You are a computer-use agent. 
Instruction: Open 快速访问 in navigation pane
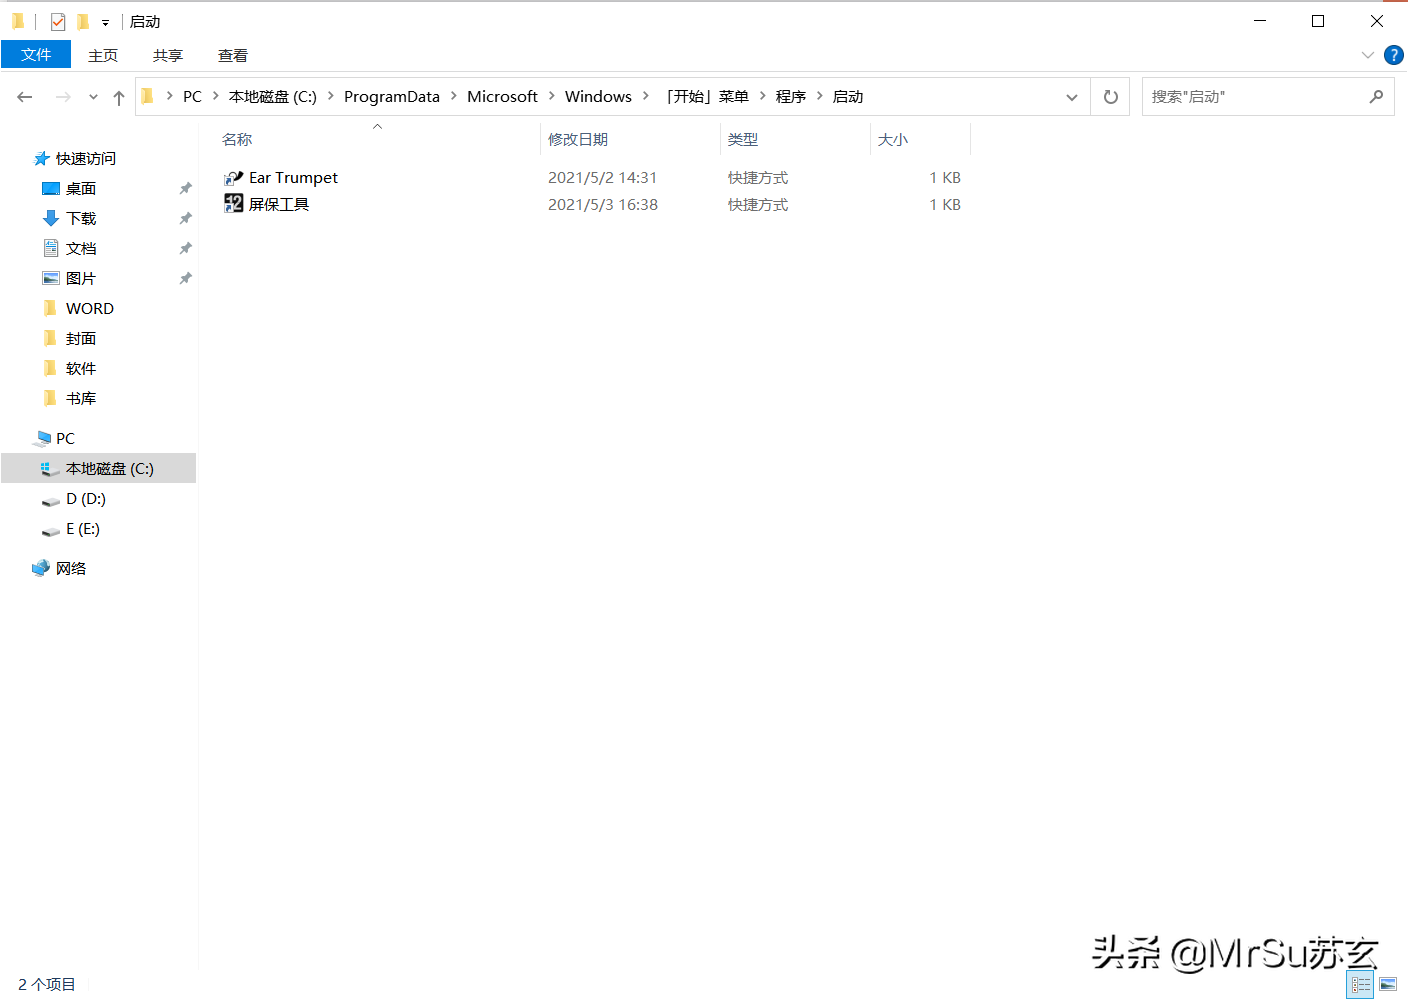click(x=86, y=158)
